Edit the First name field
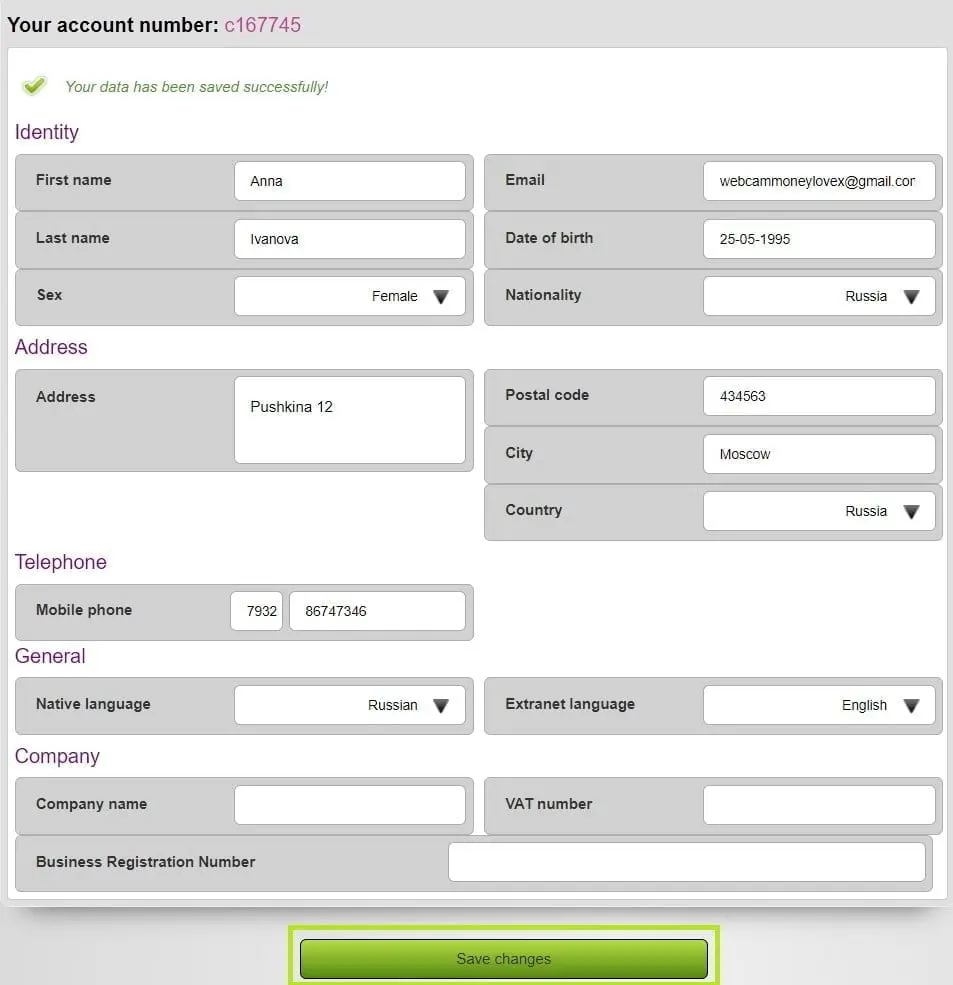Screen dimensions: 953x985 coord(349,181)
